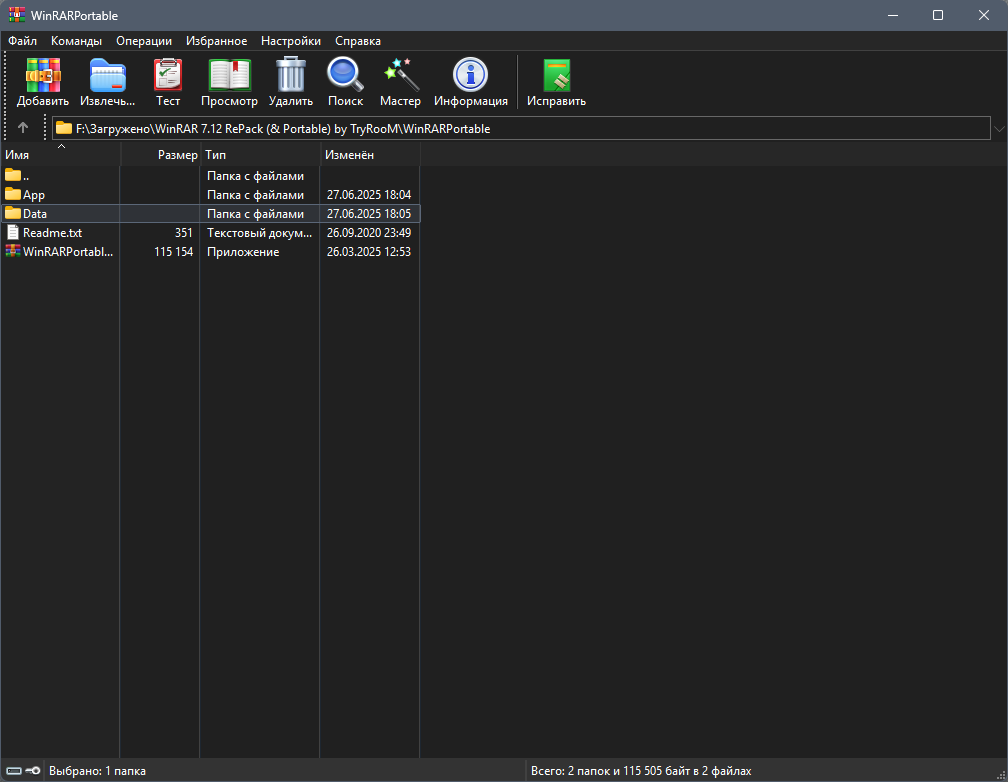Click the Data folder icon
Image resolution: width=1008 pixels, height=782 pixels.
pos(13,213)
